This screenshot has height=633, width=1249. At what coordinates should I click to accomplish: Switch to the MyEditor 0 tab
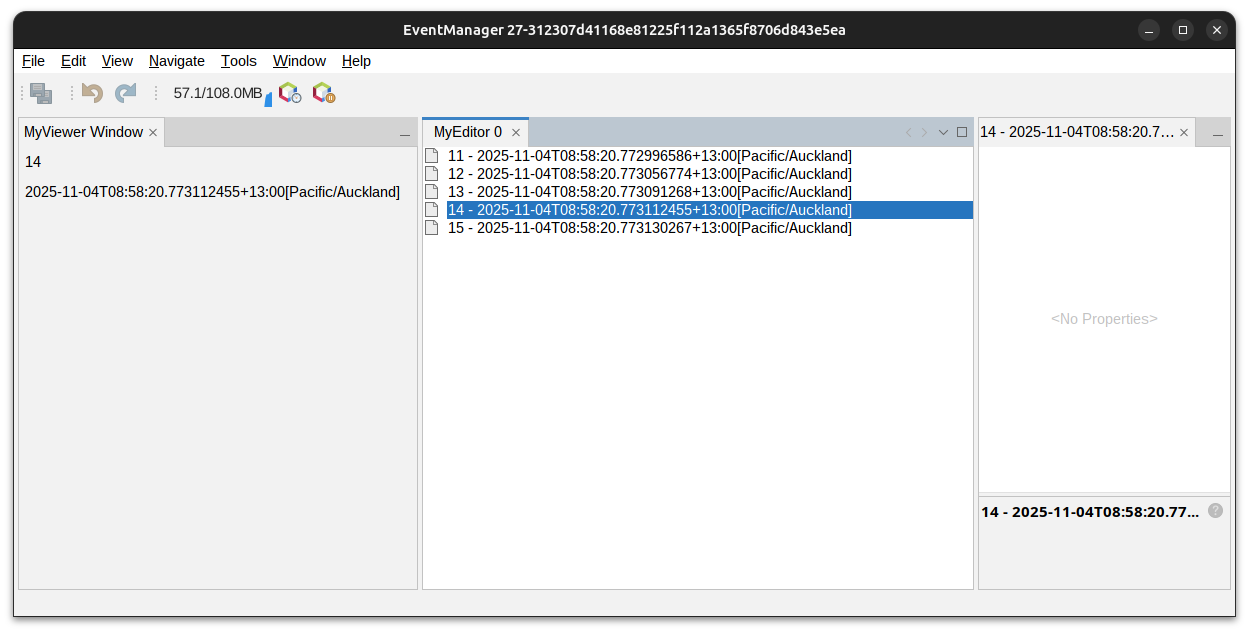click(468, 132)
